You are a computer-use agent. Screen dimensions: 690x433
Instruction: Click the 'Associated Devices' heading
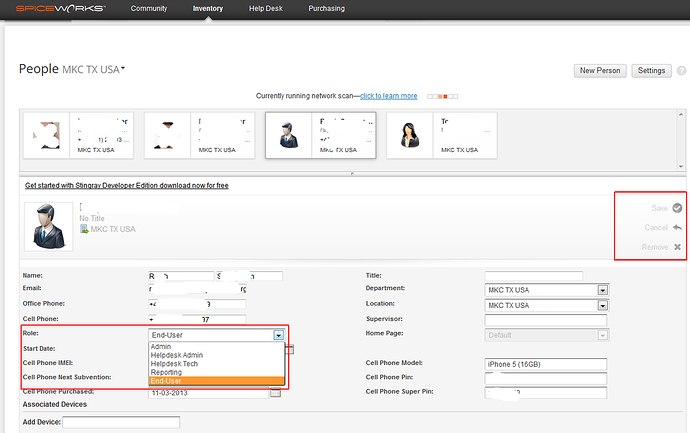click(x=55, y=404)
